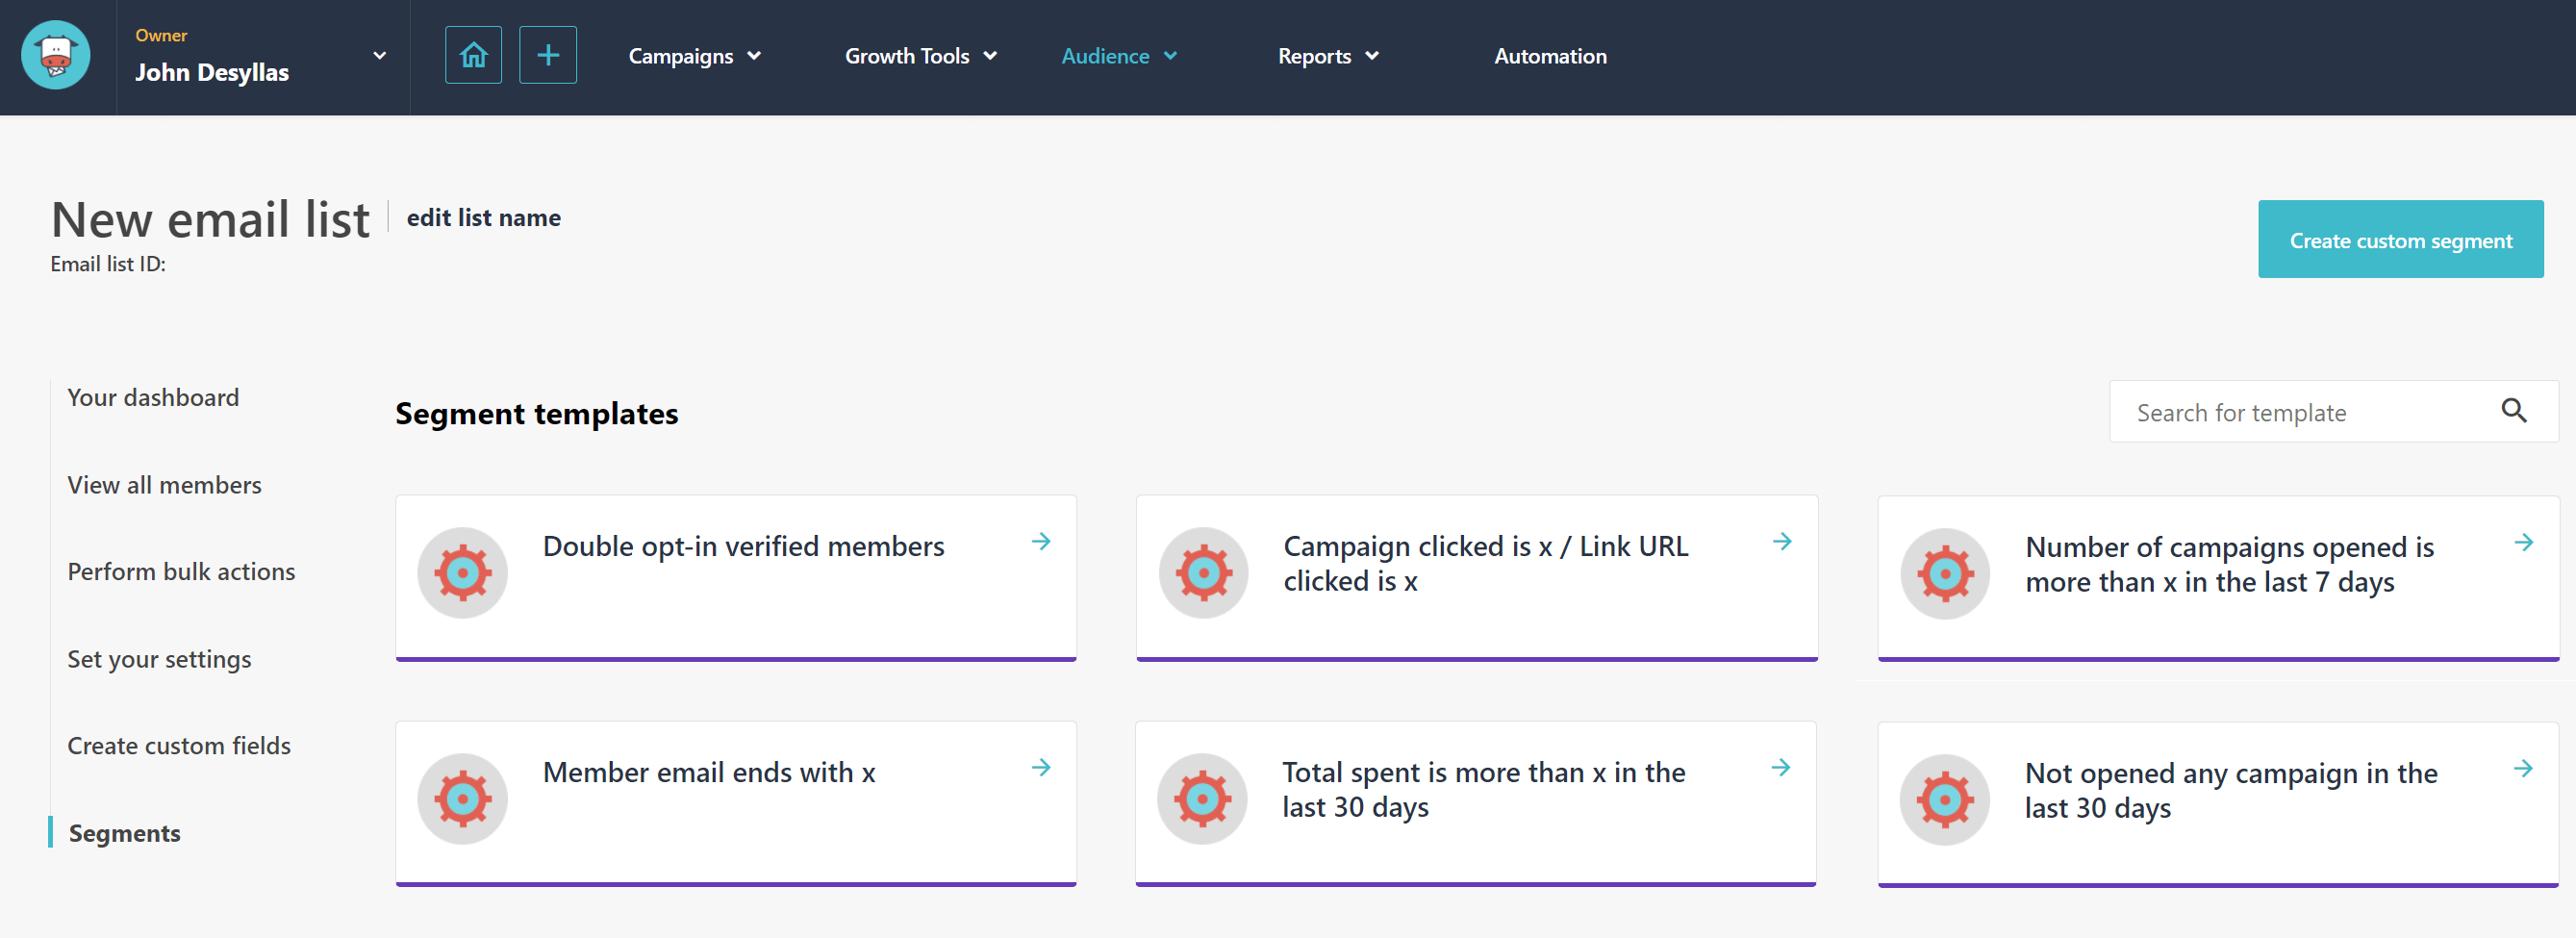This screenshot has height=938, width=2576.
Task: Open the Audience menu
Action: point(1118,56)
